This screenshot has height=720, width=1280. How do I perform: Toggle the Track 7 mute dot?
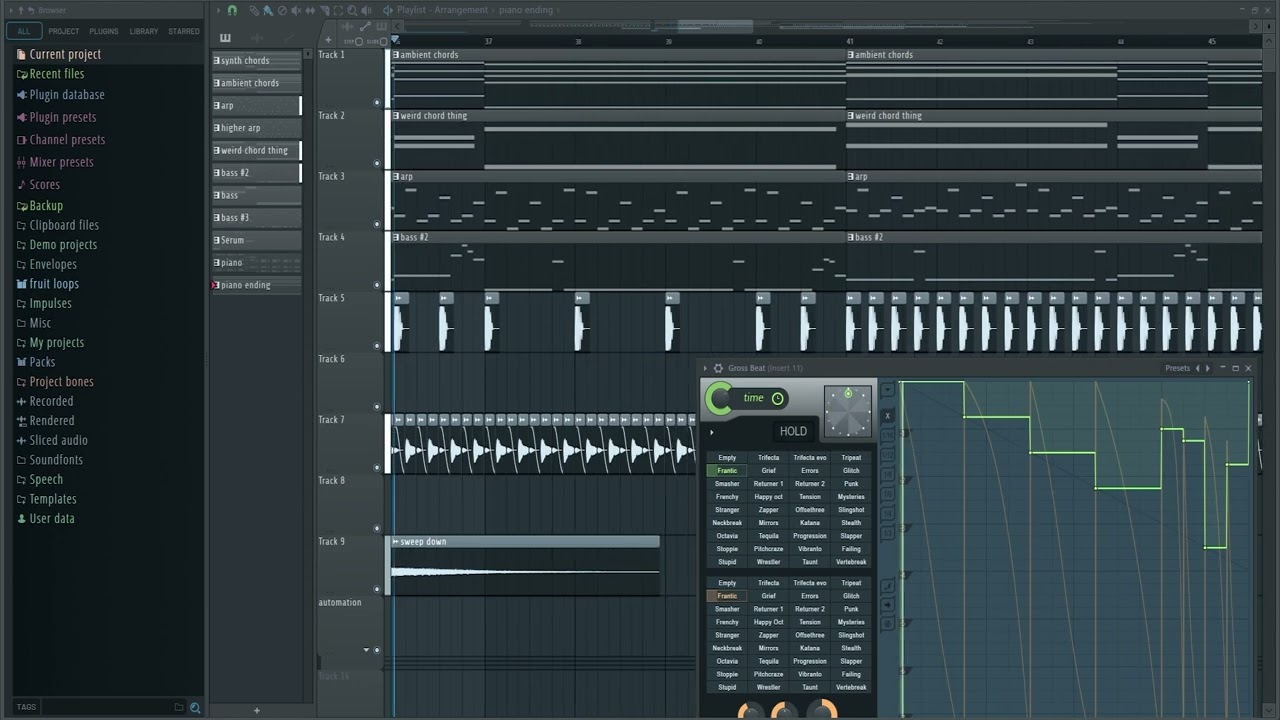377,467
